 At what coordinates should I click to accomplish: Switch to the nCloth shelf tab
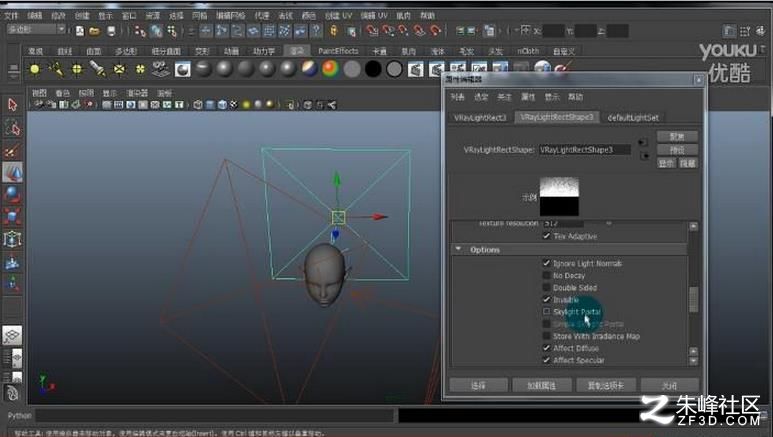(x=528, y=51)
